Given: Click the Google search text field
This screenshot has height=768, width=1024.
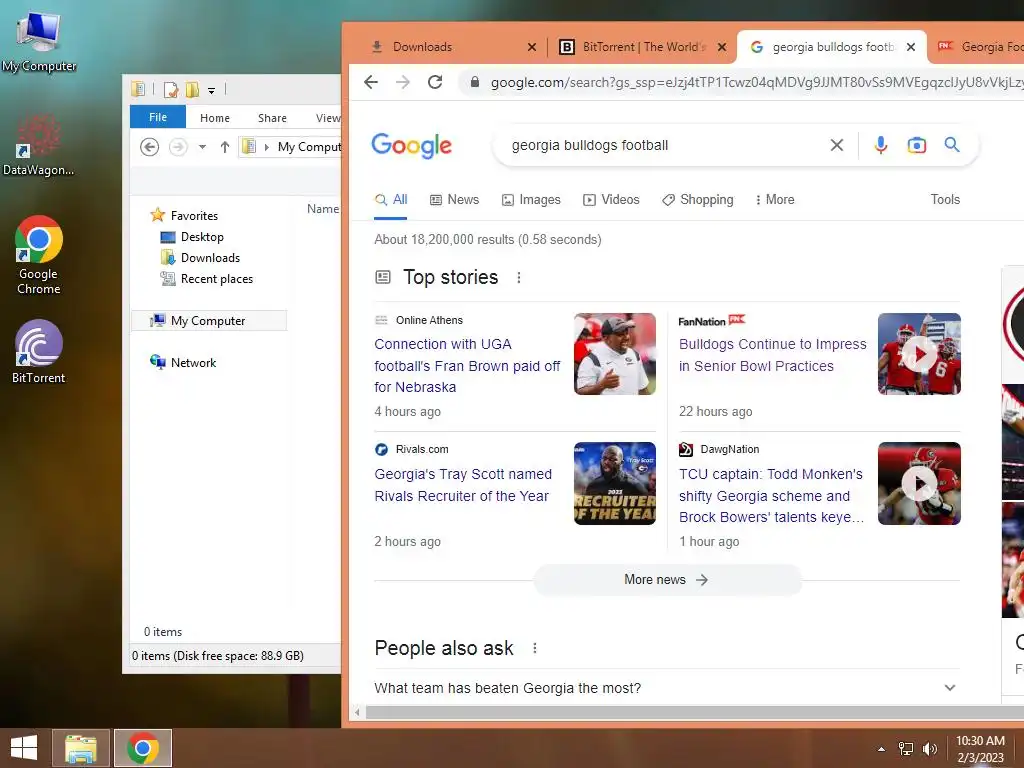Looking at the screenshot, I should point(663,145).
